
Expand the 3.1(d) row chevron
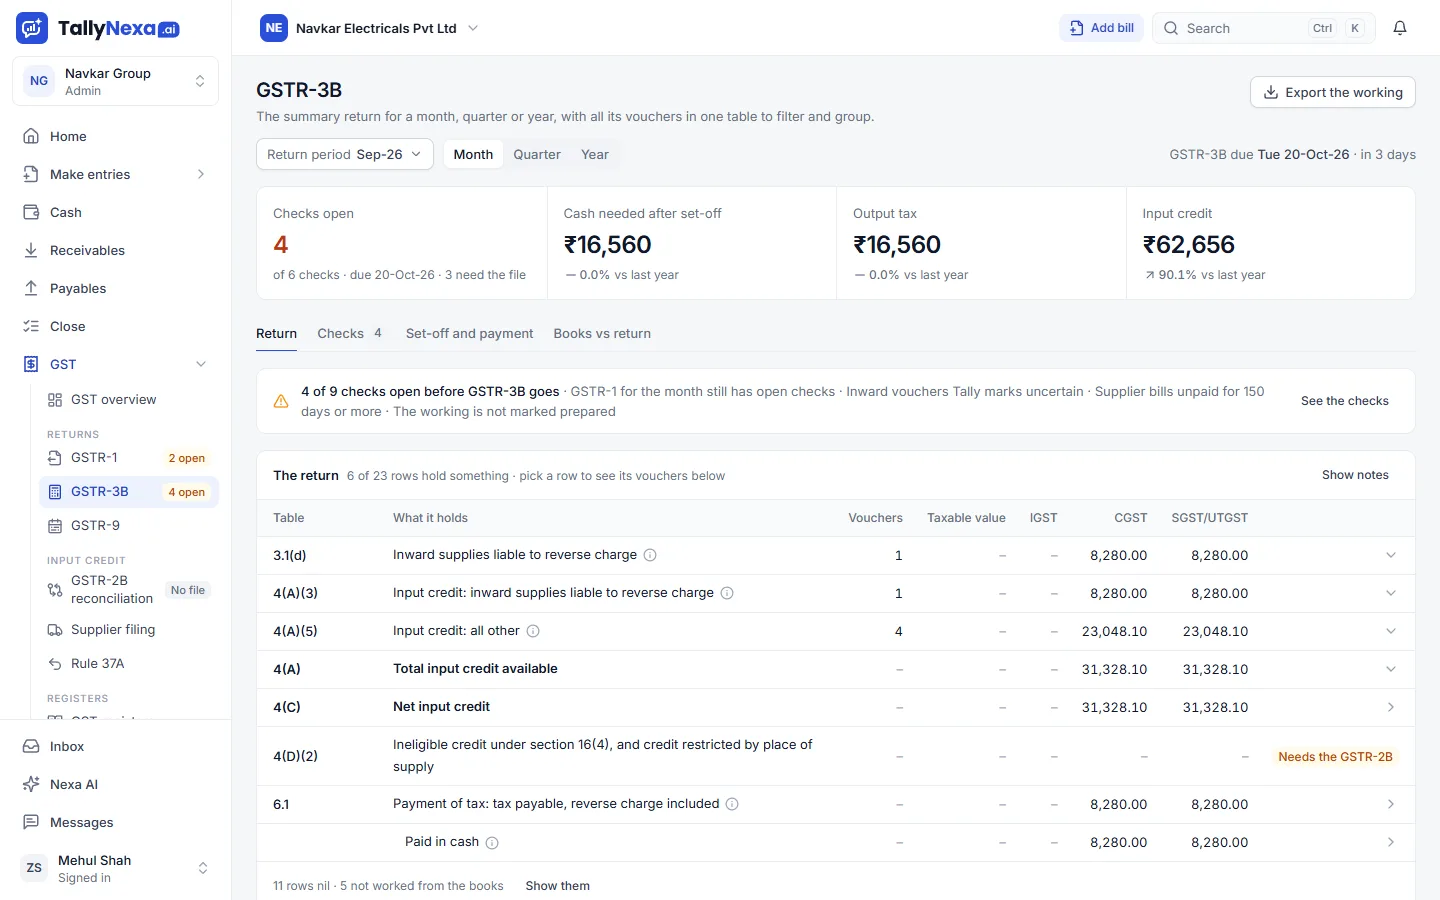(1391, 555)
